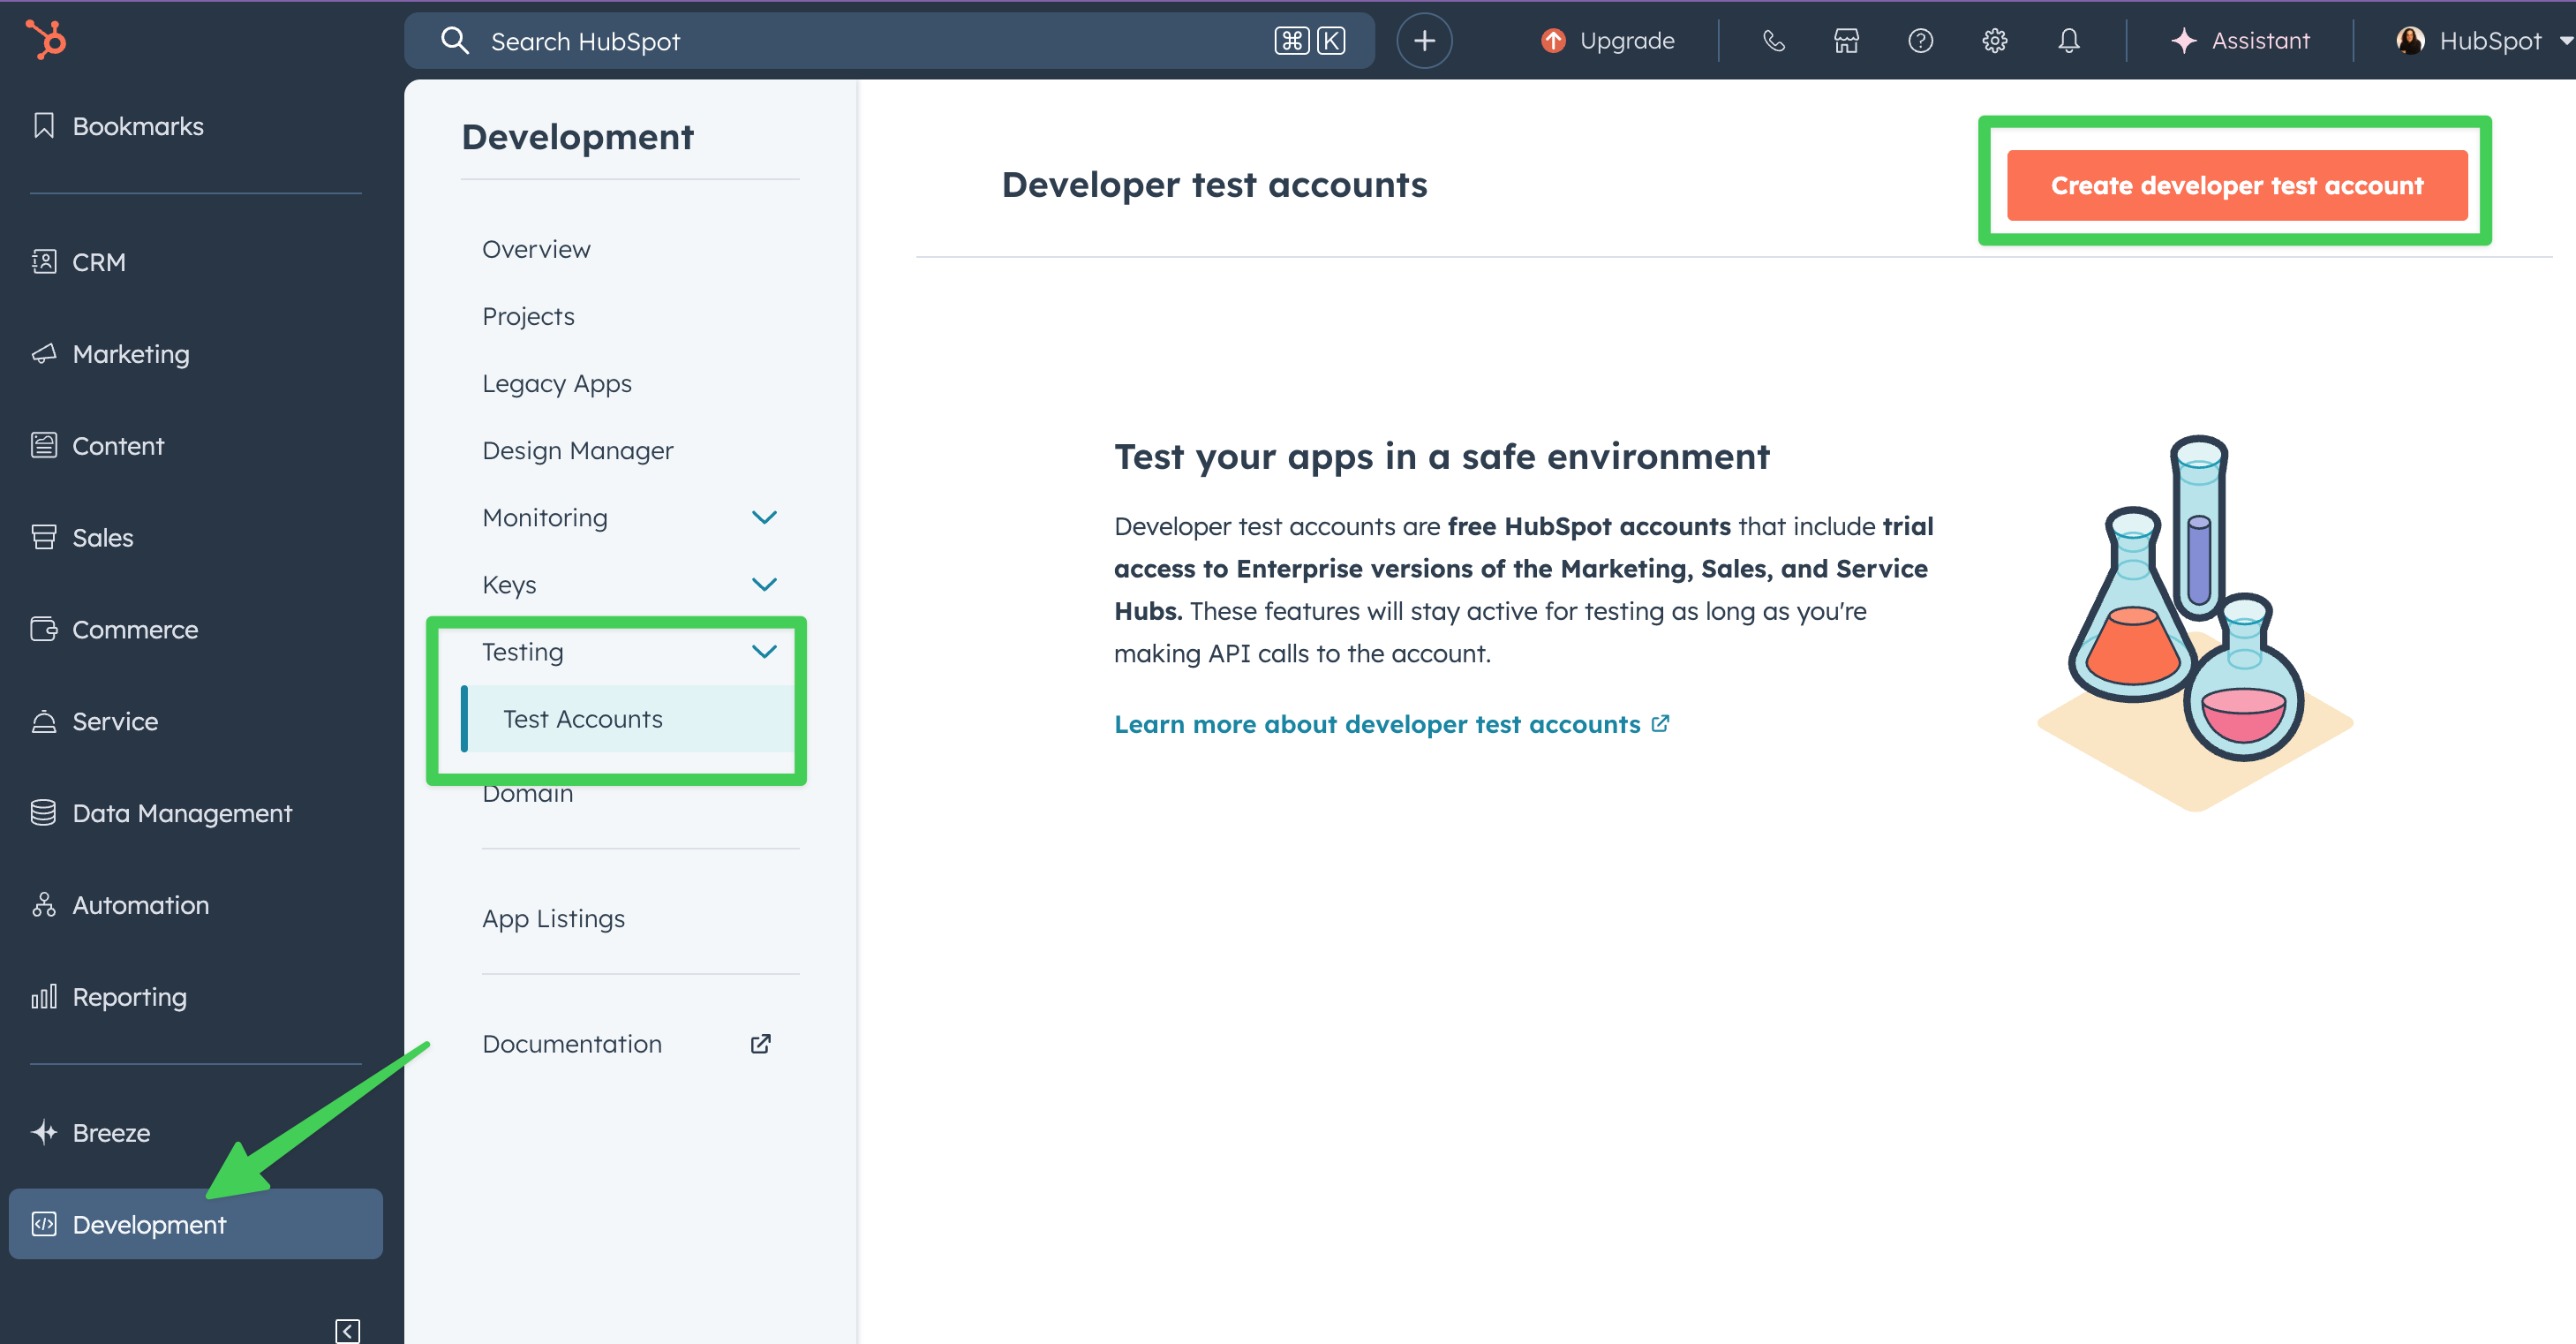
Task: Select Test Accounts in the sidebar
Action: 582,719
